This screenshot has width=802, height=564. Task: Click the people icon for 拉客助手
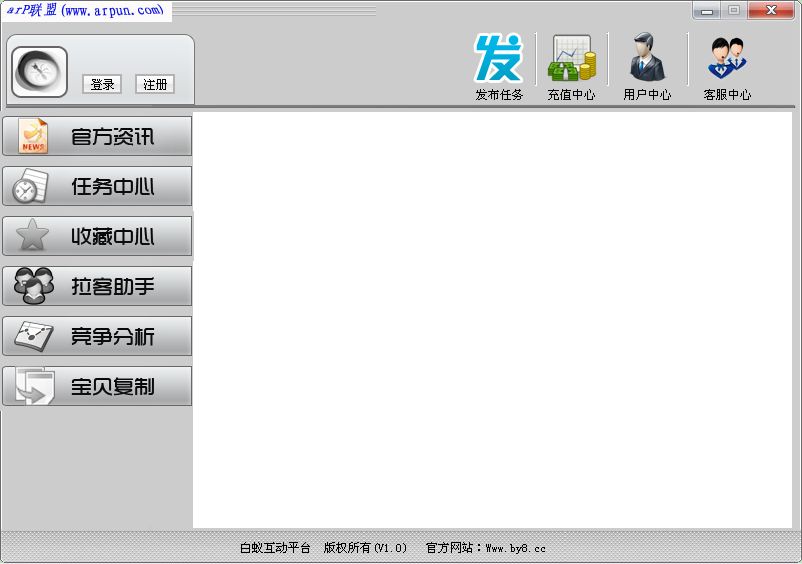coord(32,287)
